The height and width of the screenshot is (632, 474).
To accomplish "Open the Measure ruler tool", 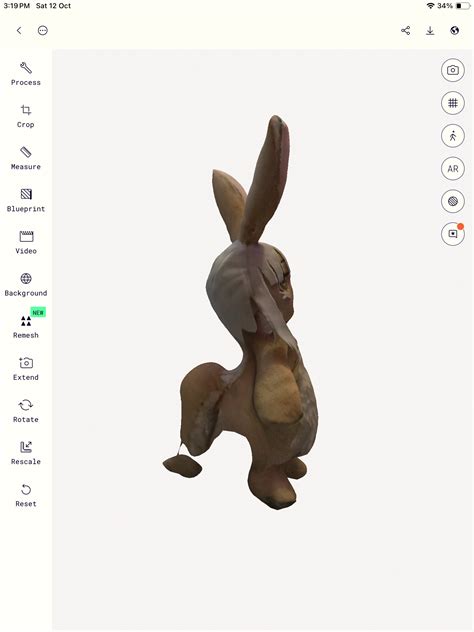I will click(x=26, y=158).
